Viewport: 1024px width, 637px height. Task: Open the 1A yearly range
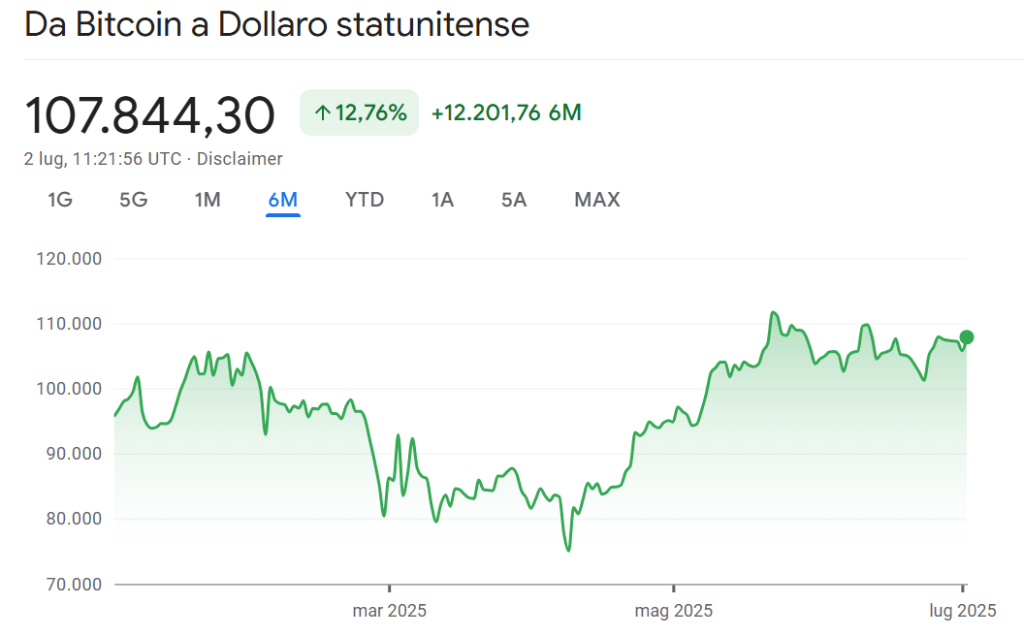coord(442,200)
